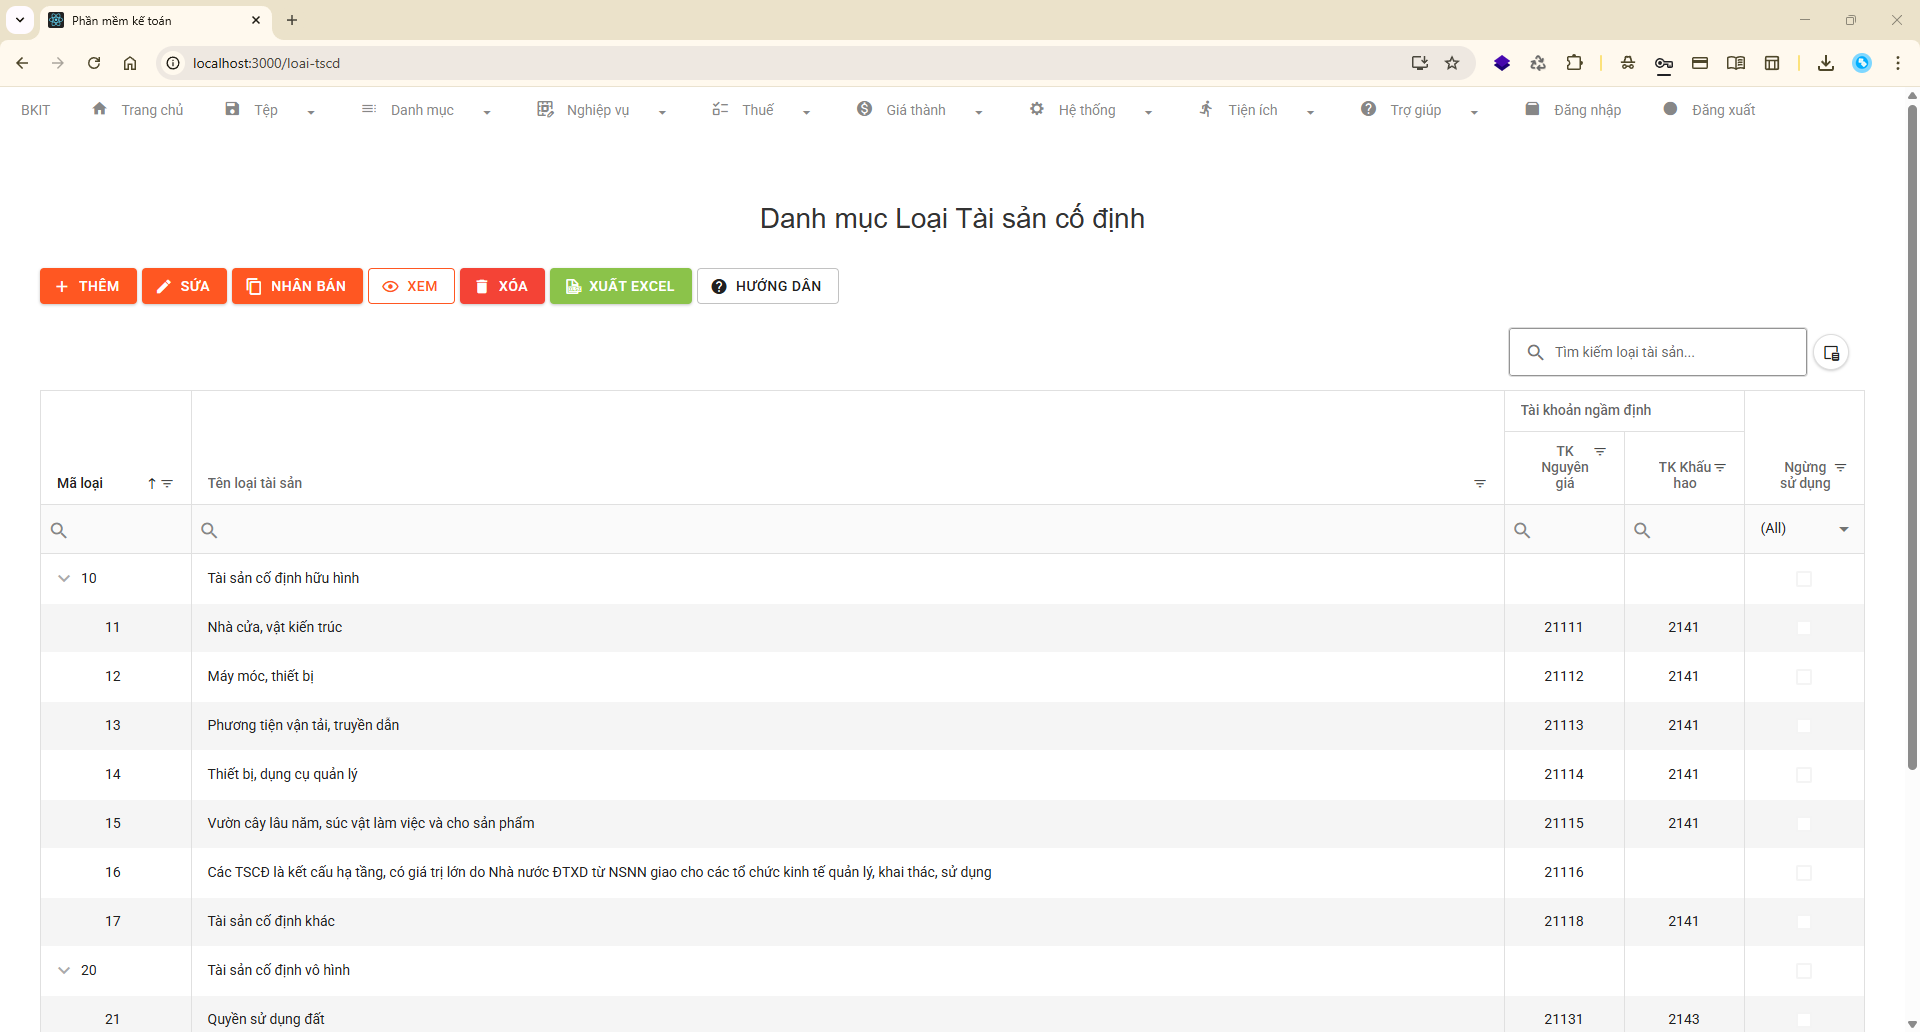The image size is (1920, 1032).
Task: Toggle Ngừng sử dụng checkbox for row 20
Action: click(1804, 971)
